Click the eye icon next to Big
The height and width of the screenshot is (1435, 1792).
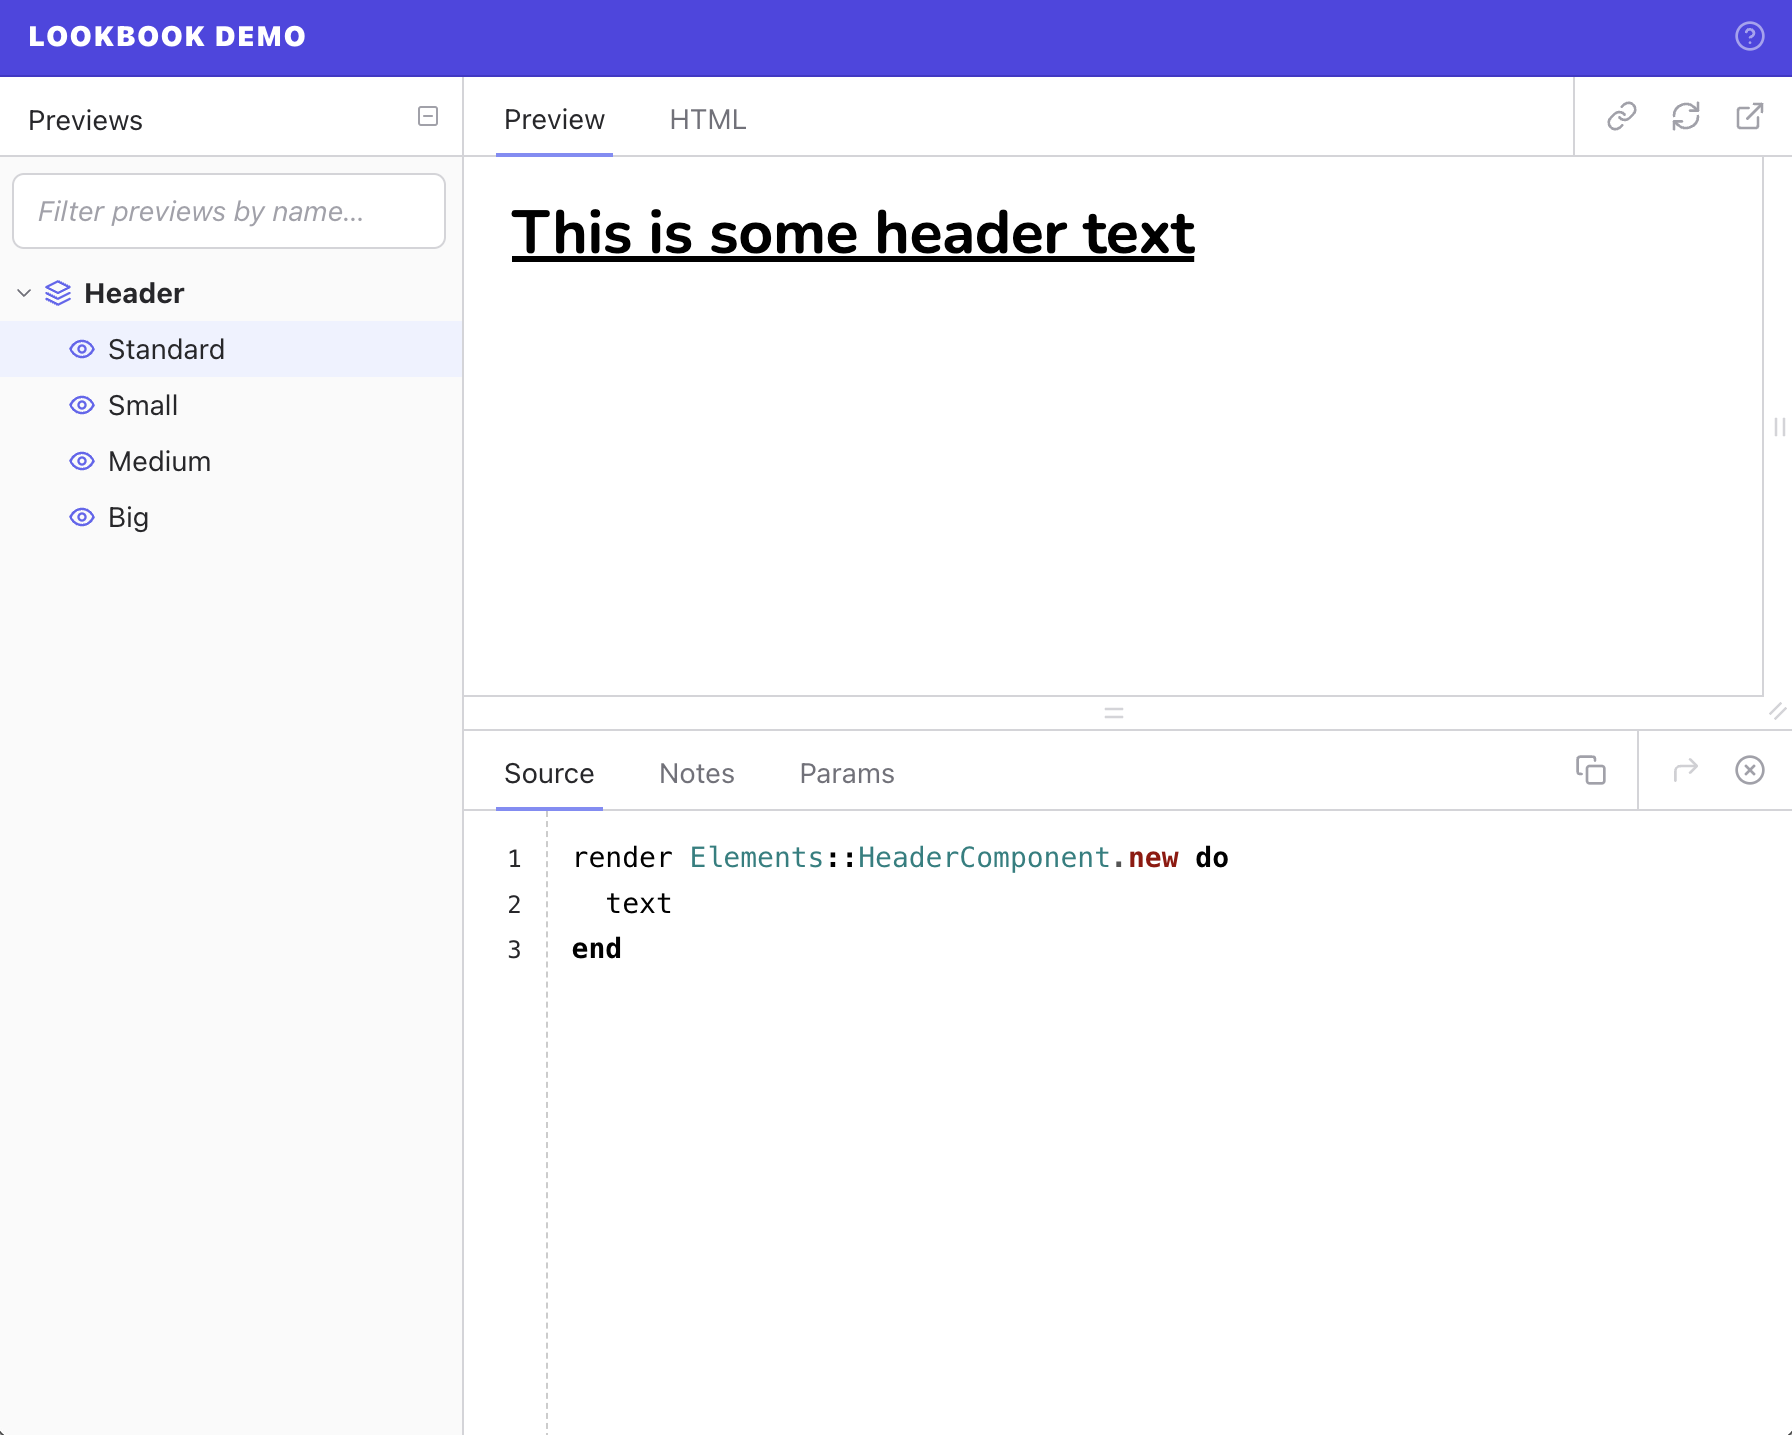point(82,517)
